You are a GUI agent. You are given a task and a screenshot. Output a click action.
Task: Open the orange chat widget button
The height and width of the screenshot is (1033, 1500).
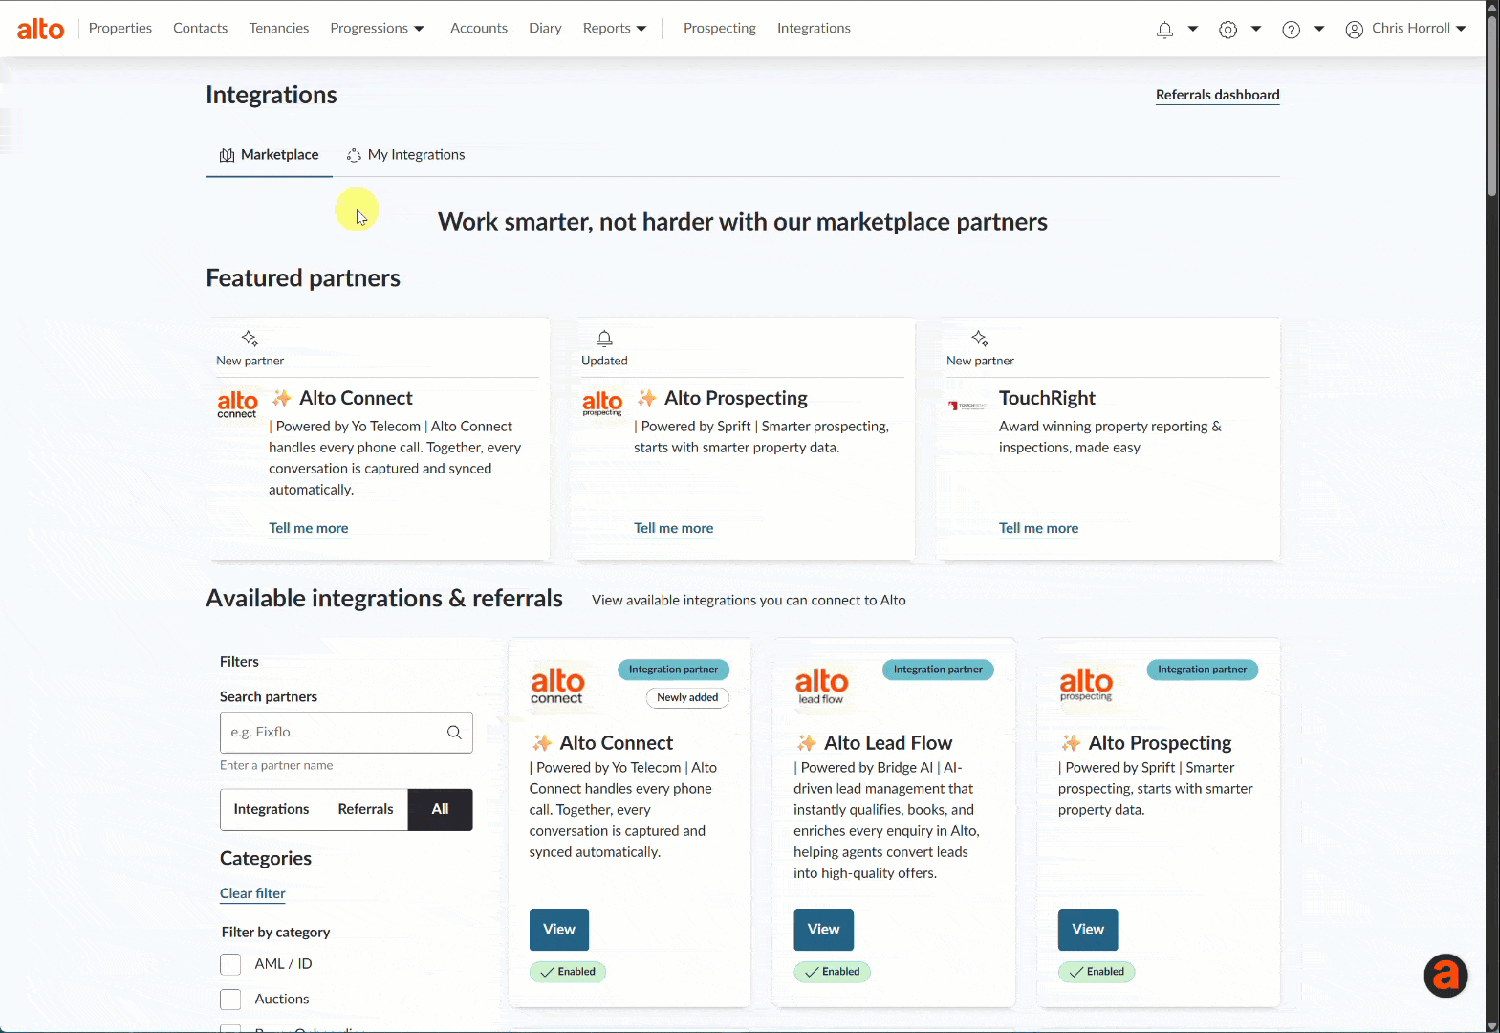(x=1445, y=976)
